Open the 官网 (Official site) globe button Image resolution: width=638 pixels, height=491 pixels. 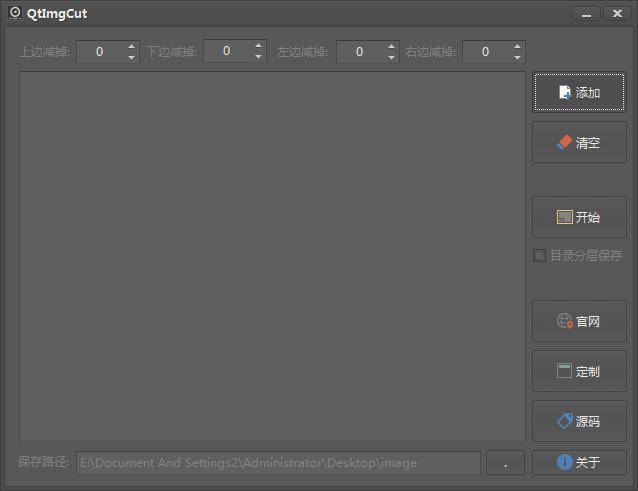coord(579,321)
